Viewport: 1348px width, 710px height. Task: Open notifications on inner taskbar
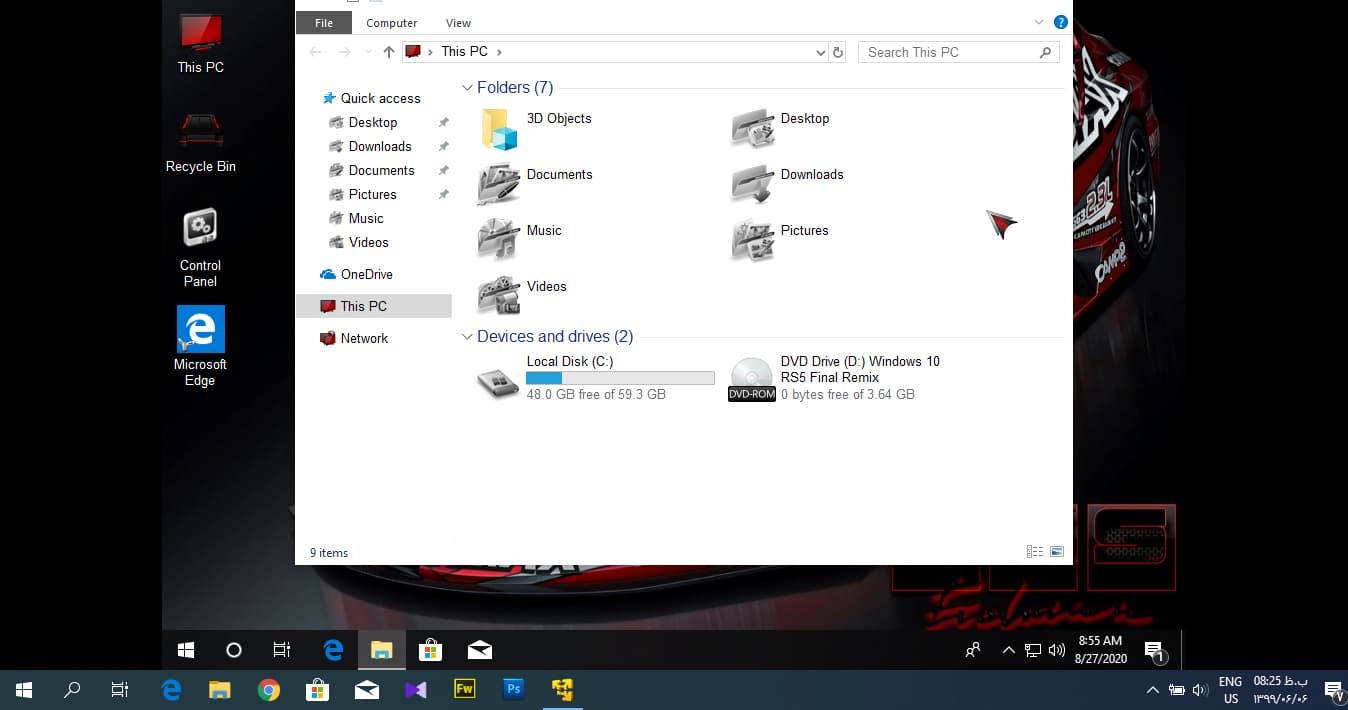(1153, 651)
